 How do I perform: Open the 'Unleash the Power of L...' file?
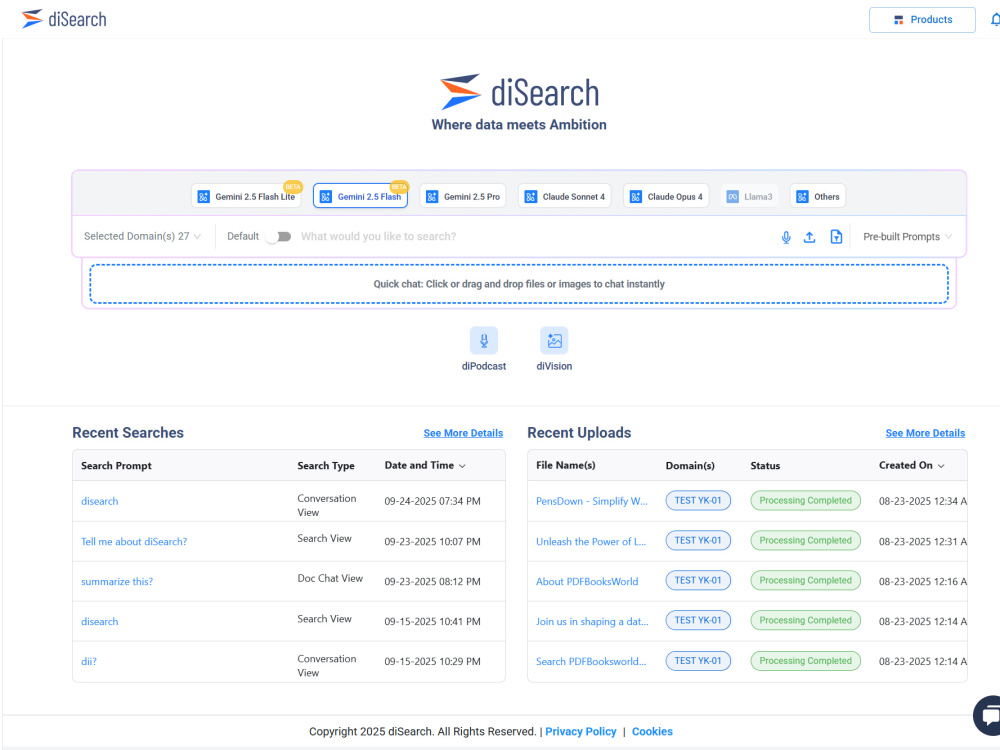[x=591, y=541]
